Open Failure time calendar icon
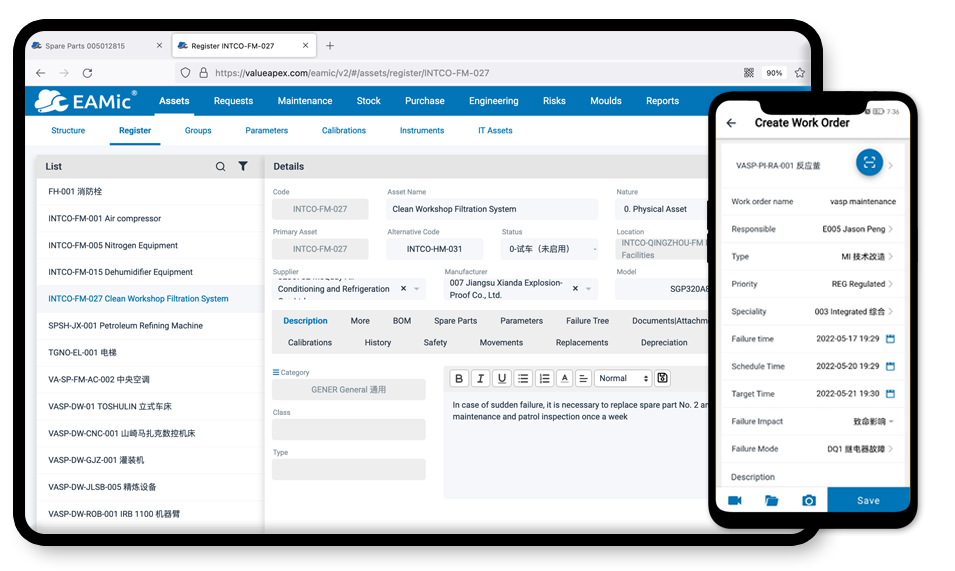The image size is (955, 571). [890, 339]
